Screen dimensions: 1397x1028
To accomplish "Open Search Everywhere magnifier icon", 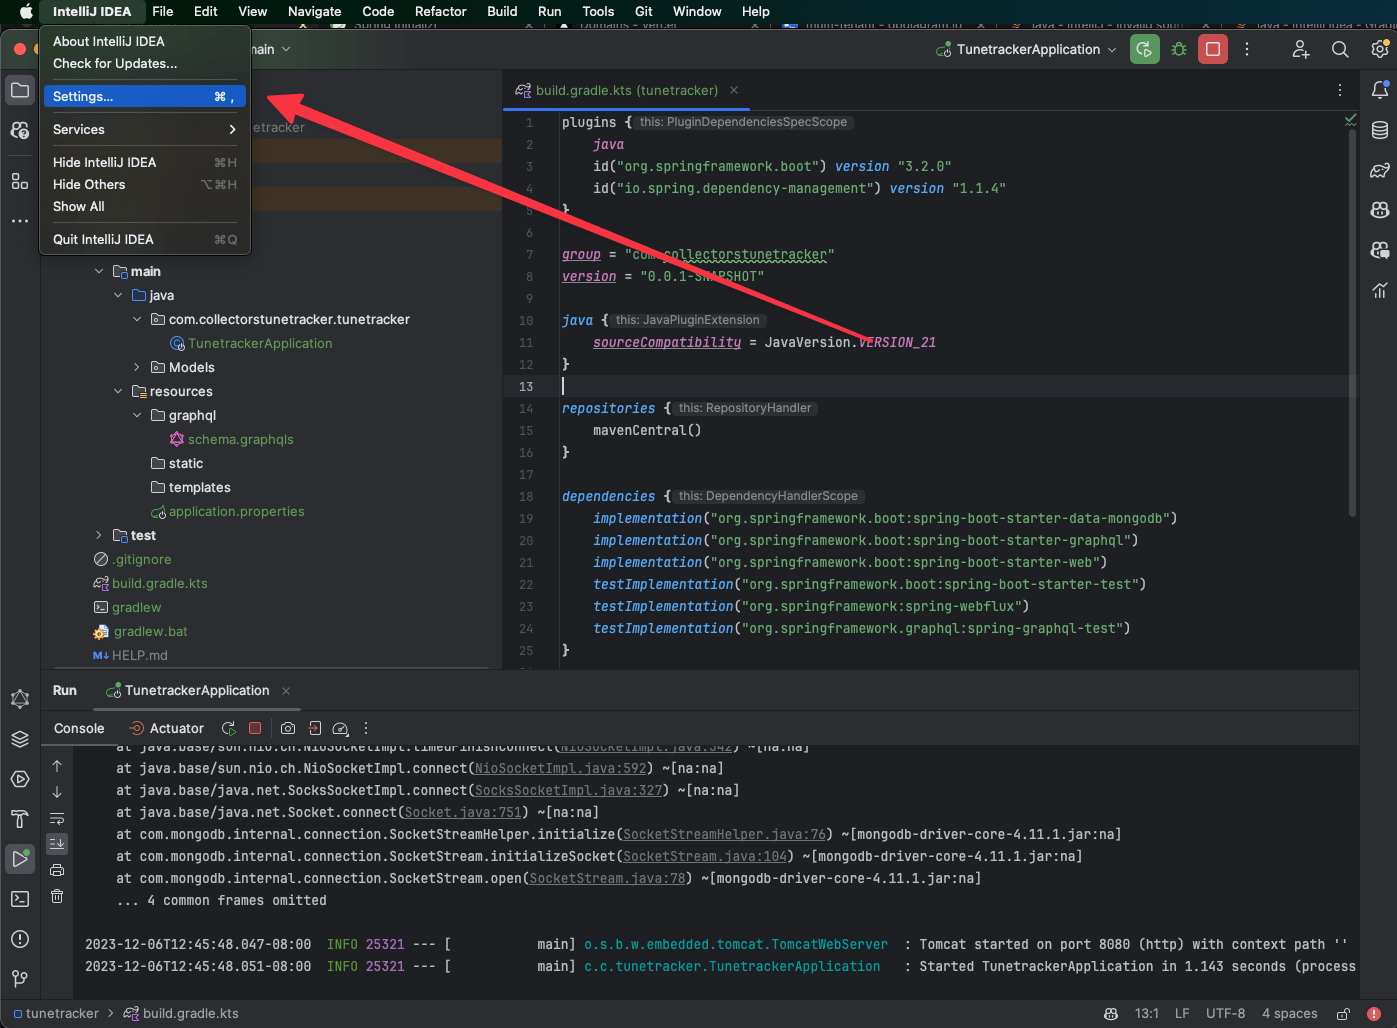I will (x=1340, y=49).
